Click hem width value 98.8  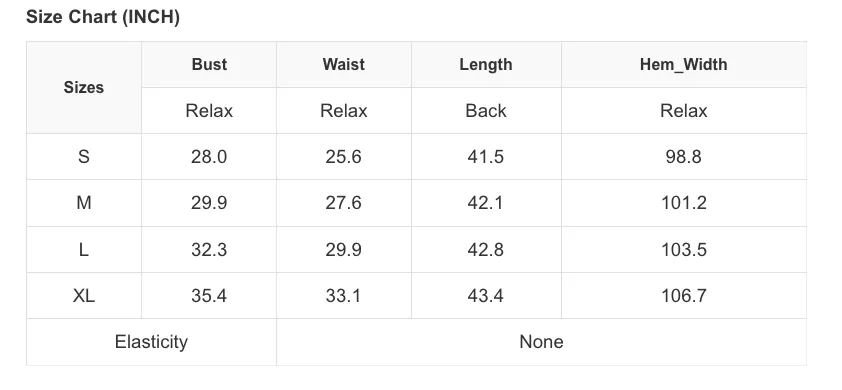684,157
